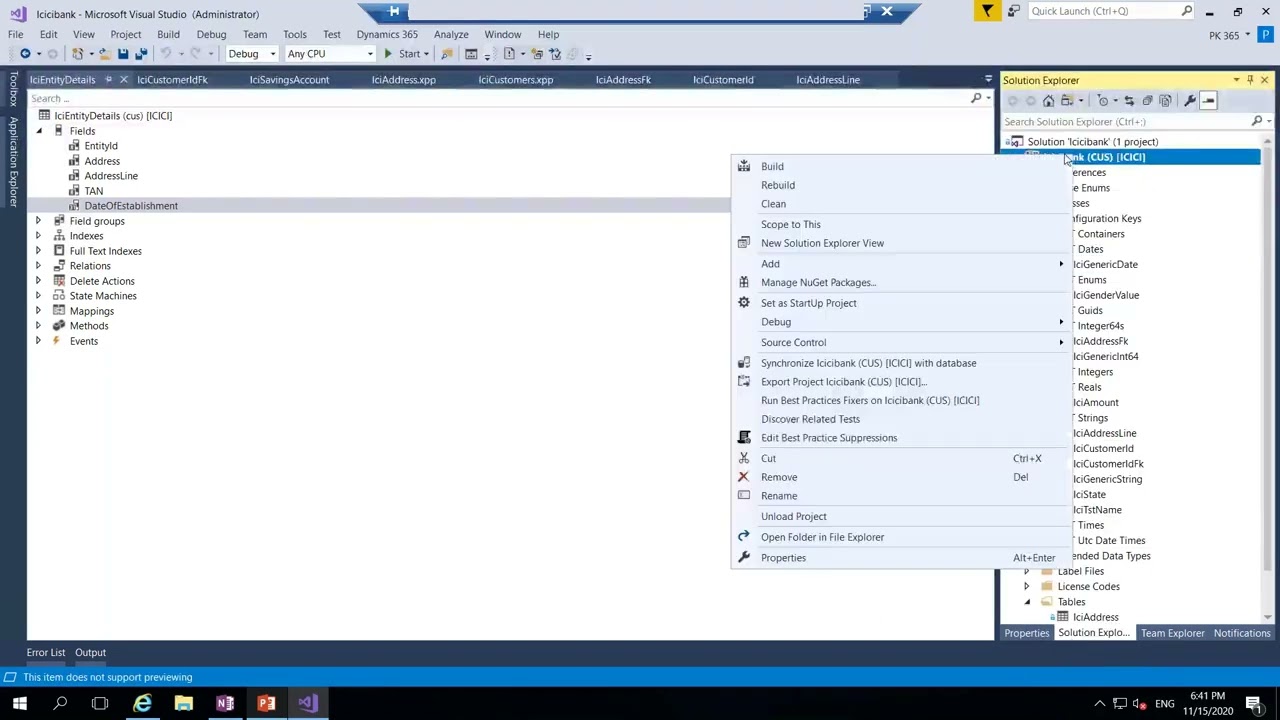
Task: Expand the Source Control submenu arrow
Action: tap(1061, 342)
